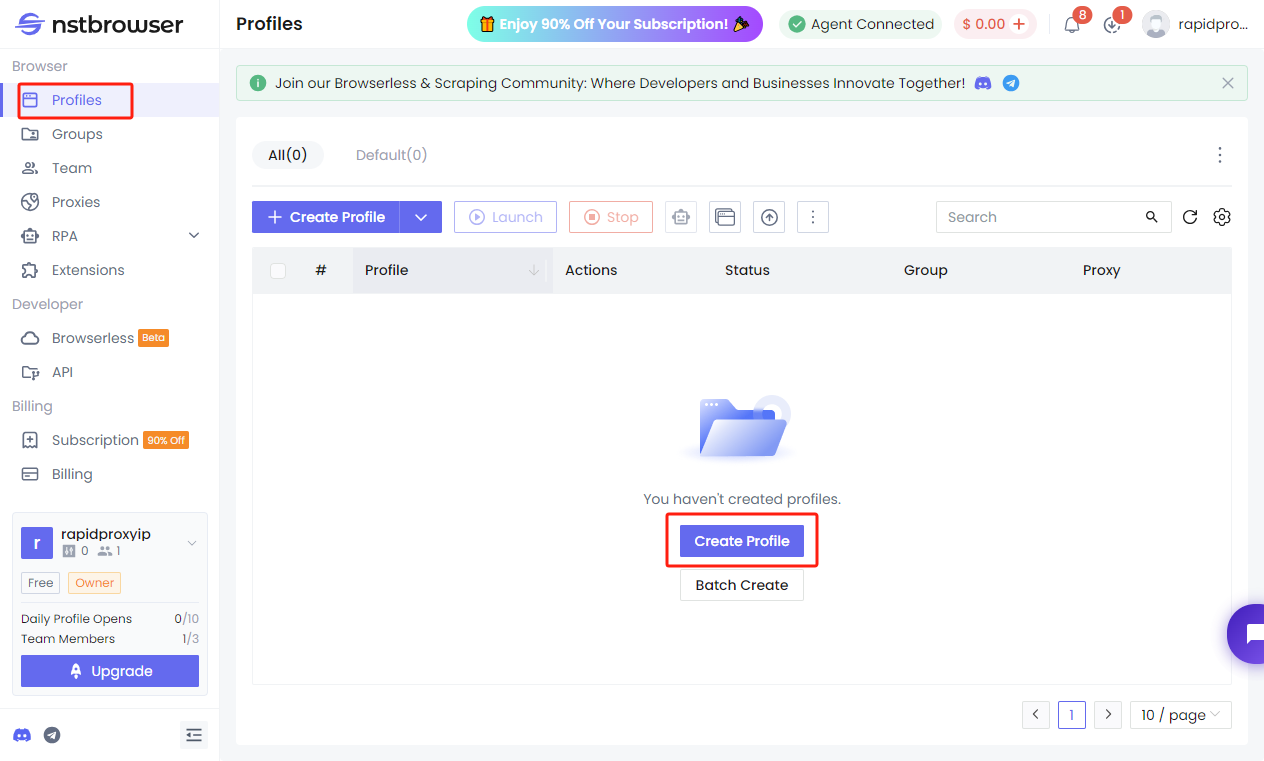Toggle the select-all checkbox
1264x761 pixels.
[x=278, y=270]
